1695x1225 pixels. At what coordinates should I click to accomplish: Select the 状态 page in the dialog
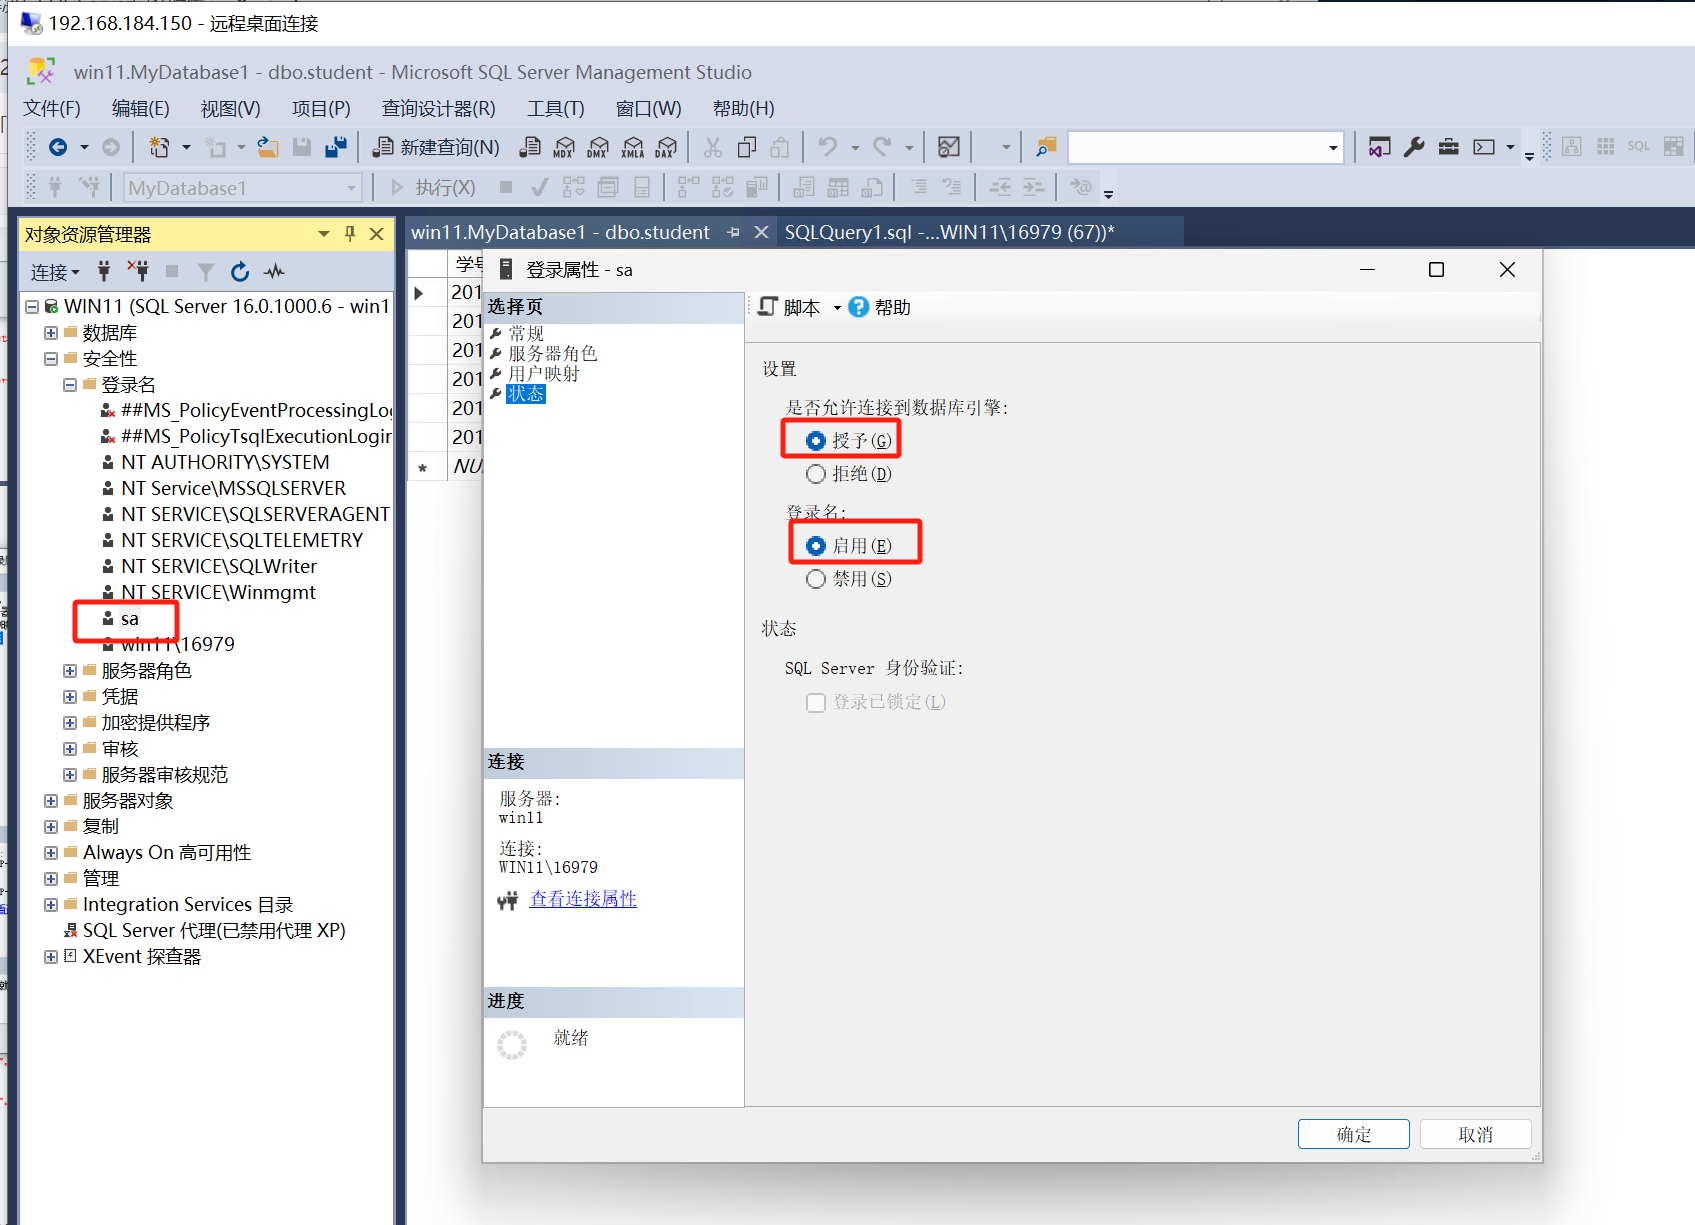(526, 393)
